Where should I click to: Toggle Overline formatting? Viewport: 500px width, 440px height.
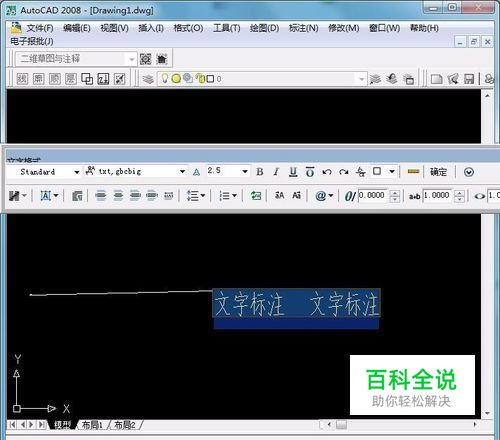(x=310, y=172)
